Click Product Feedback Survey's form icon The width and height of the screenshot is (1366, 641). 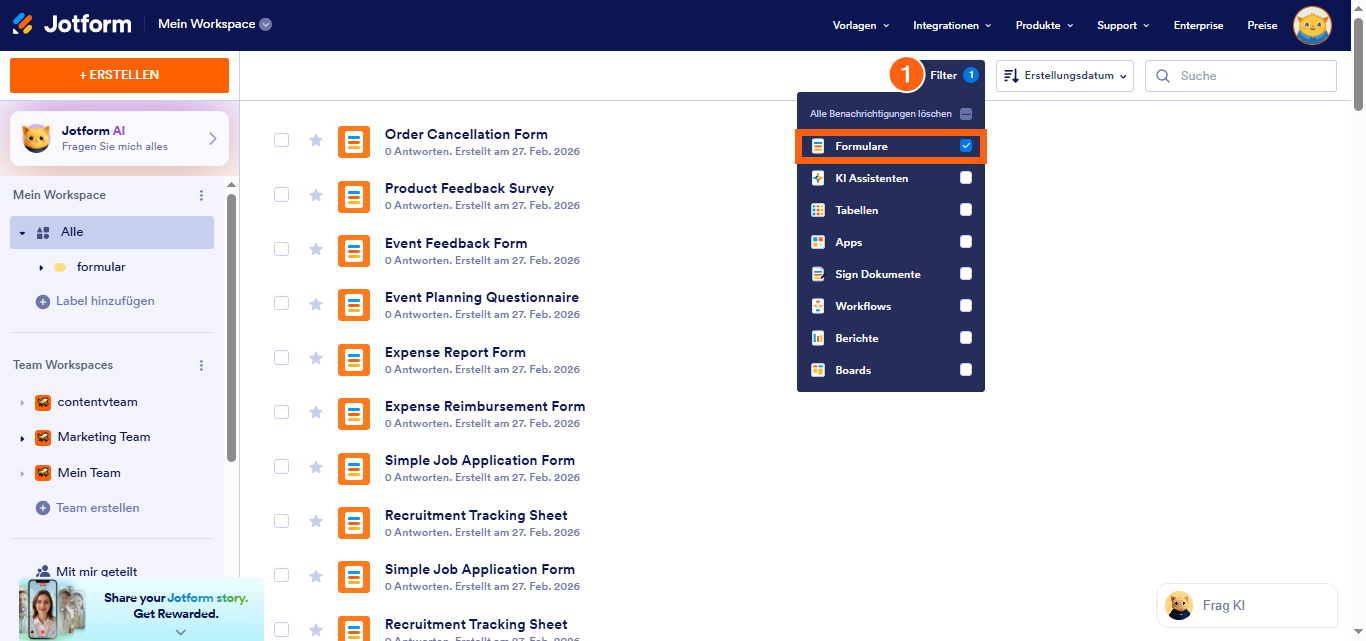pos(354,196)
